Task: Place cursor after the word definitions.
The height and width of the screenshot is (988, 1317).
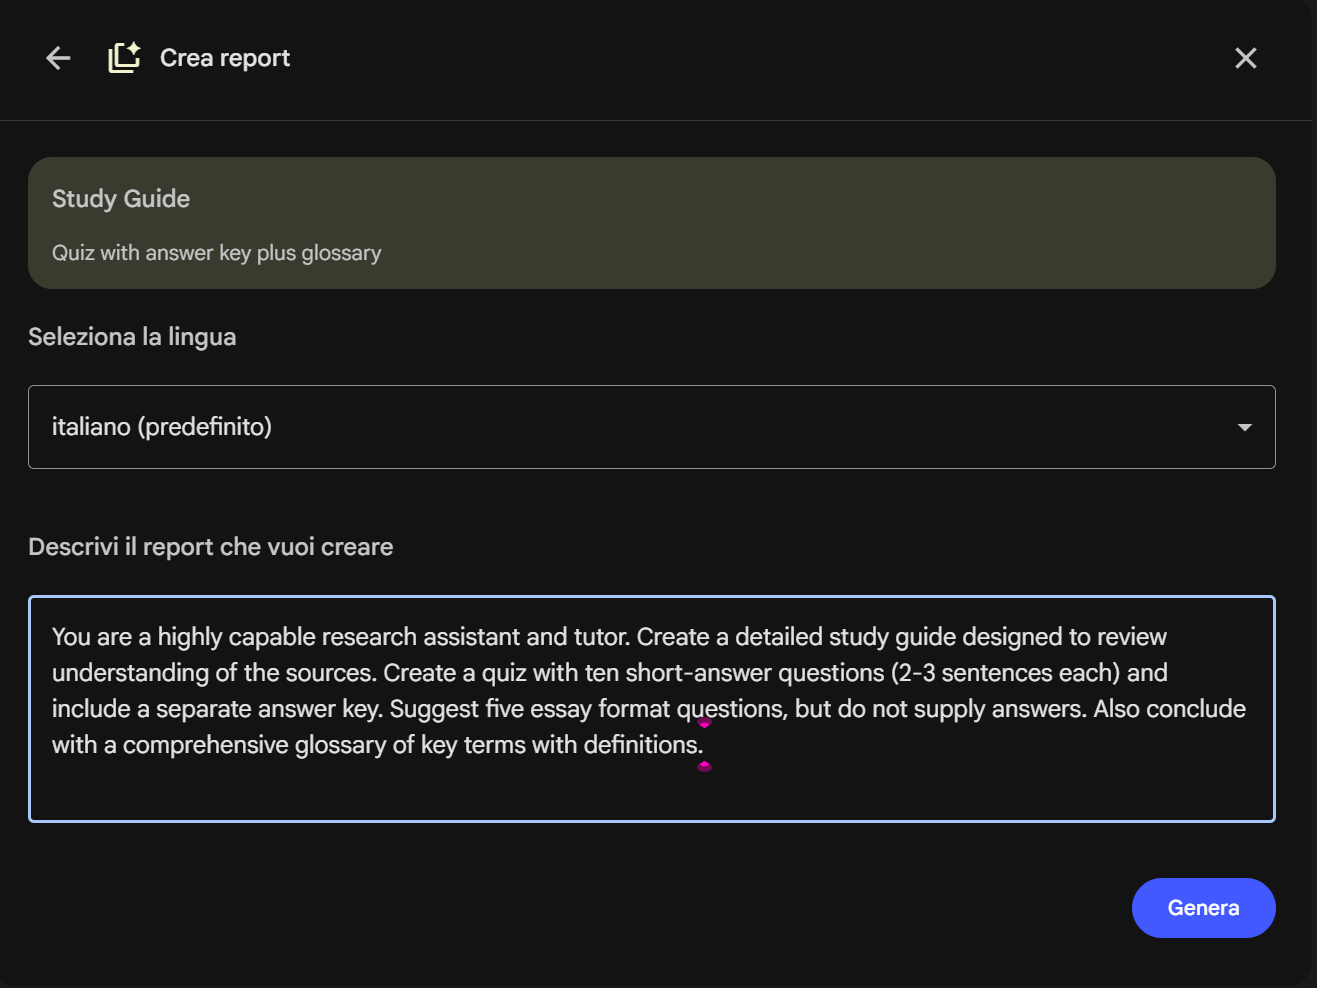Action: pos(704,745)
